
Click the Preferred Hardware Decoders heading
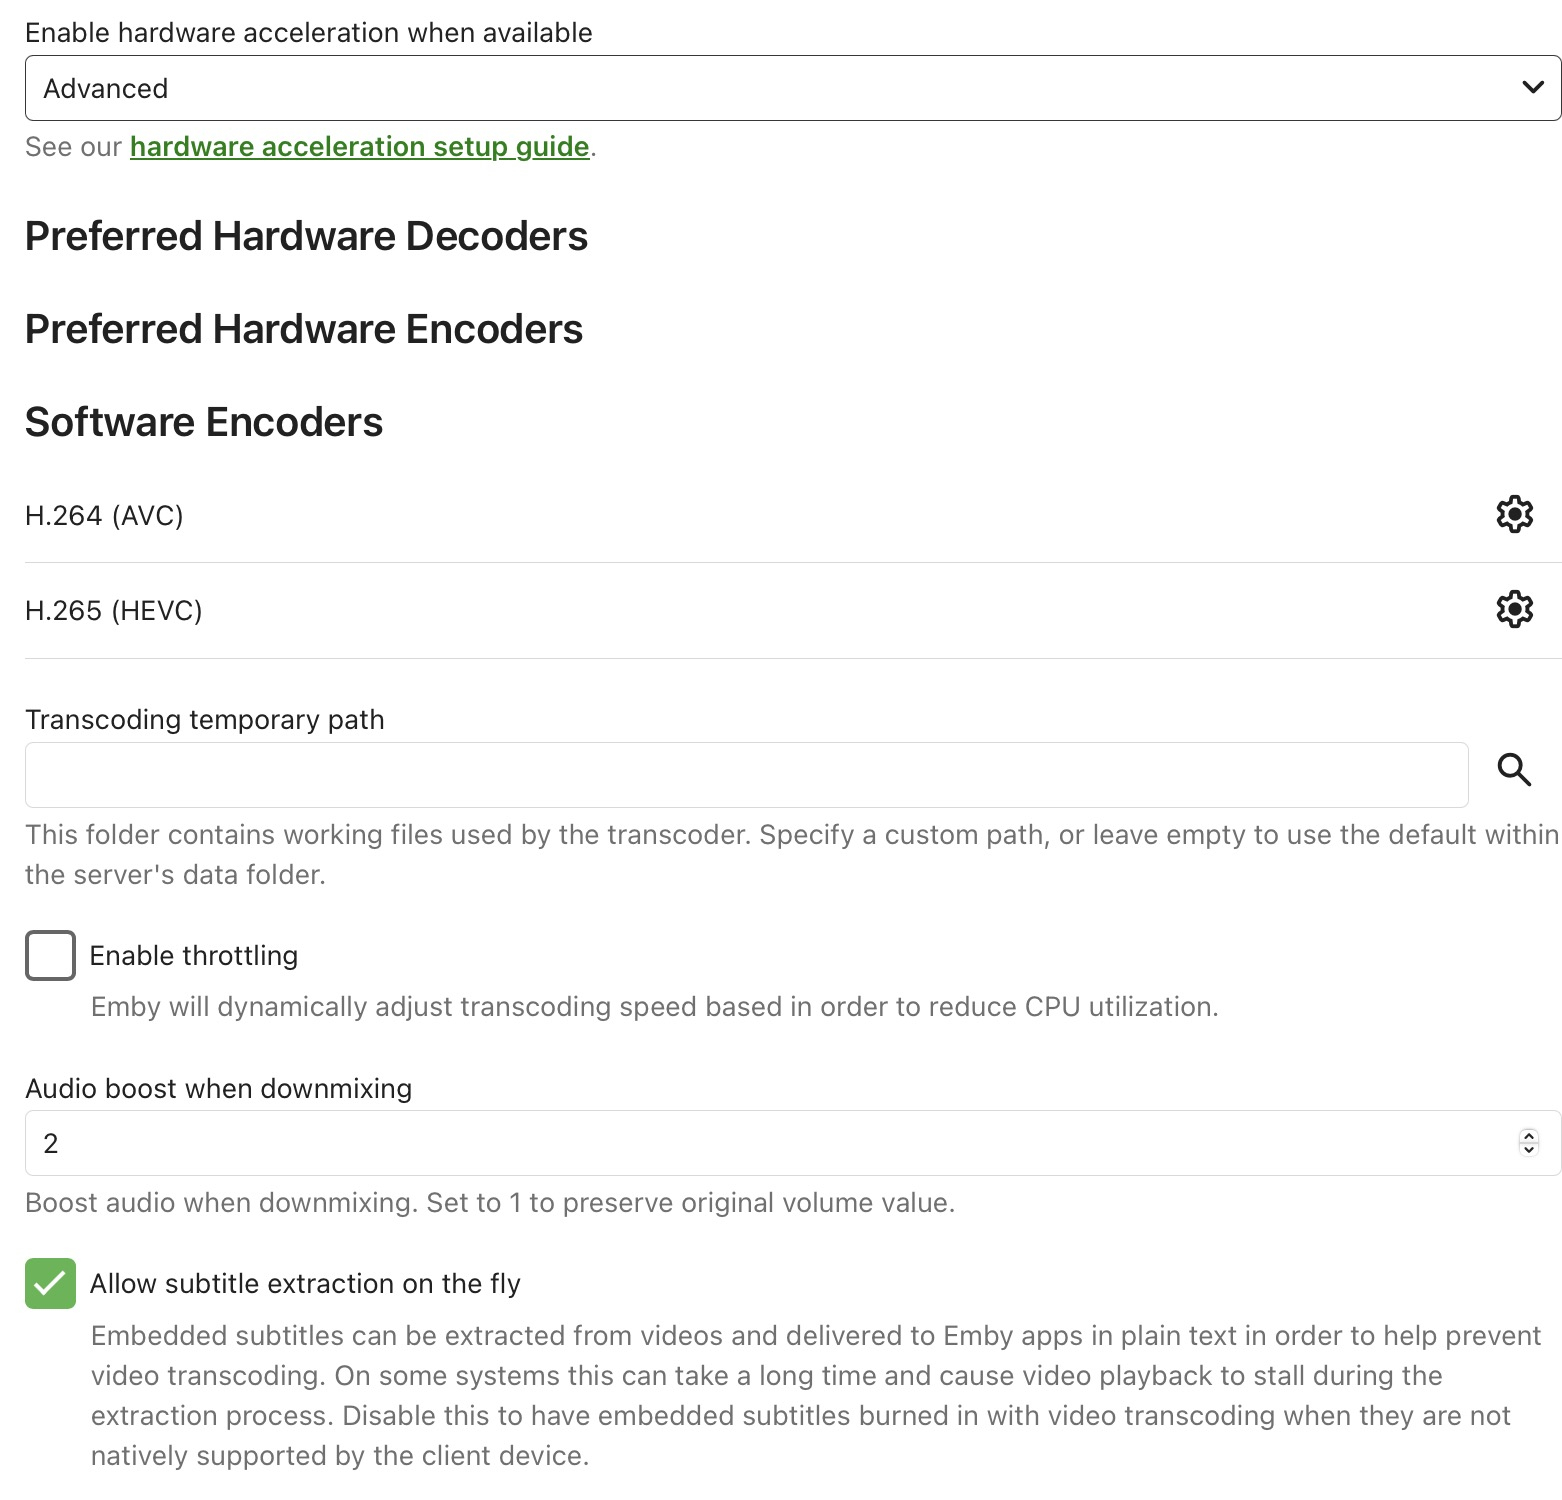click(x=306, y=237)
